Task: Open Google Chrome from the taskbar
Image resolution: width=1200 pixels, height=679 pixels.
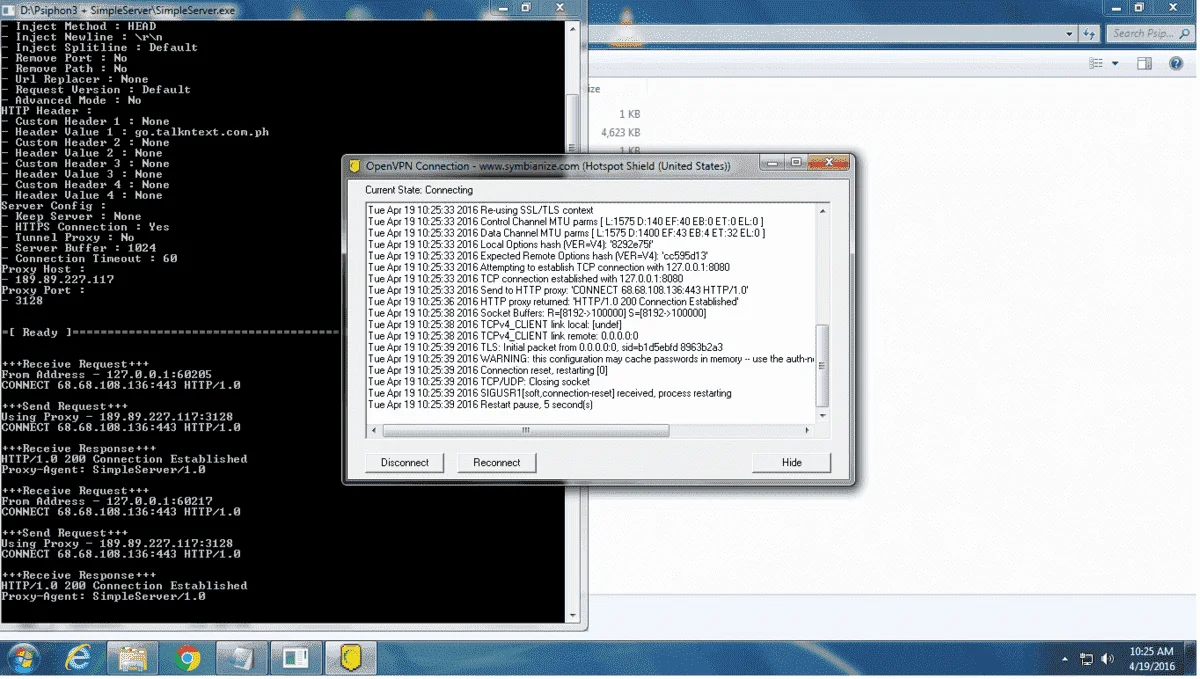Action: pyautogui.click(x=186, y=658)
